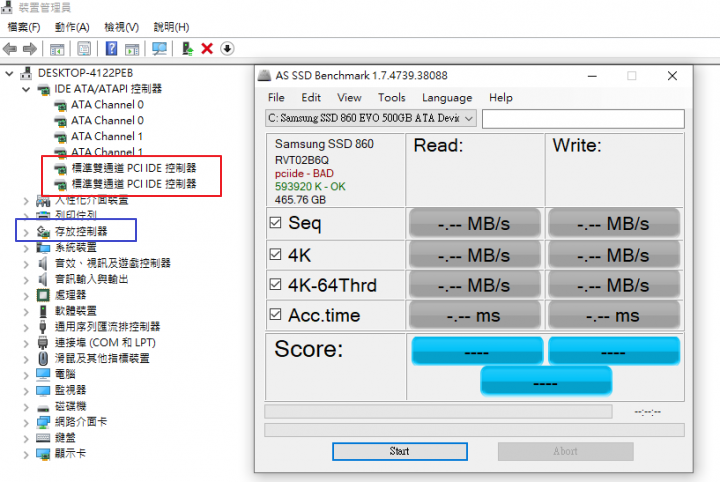Expand the 通用序列匯流排控制器 node
The image size is (720, 482).
(x=26, y=327)
